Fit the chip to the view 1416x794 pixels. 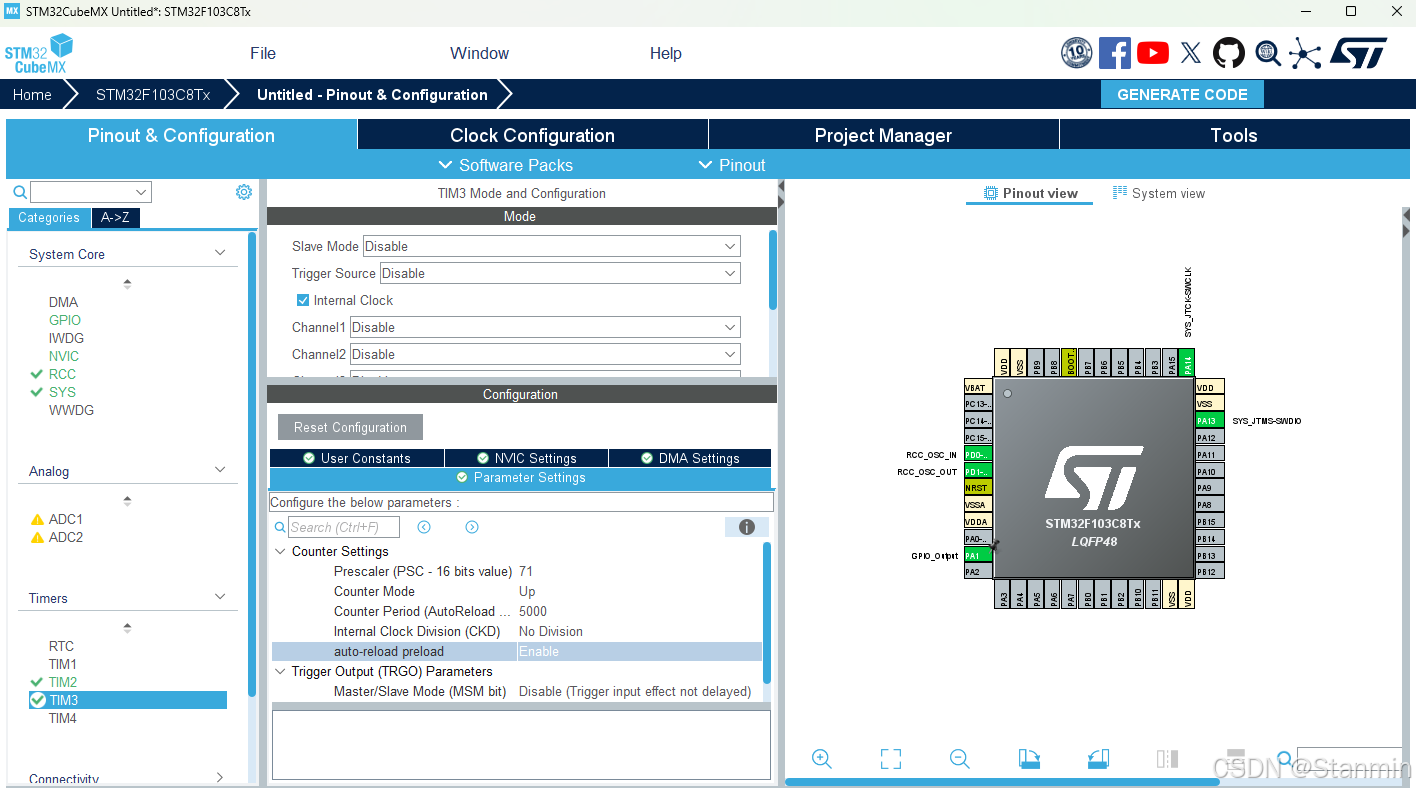891,759
